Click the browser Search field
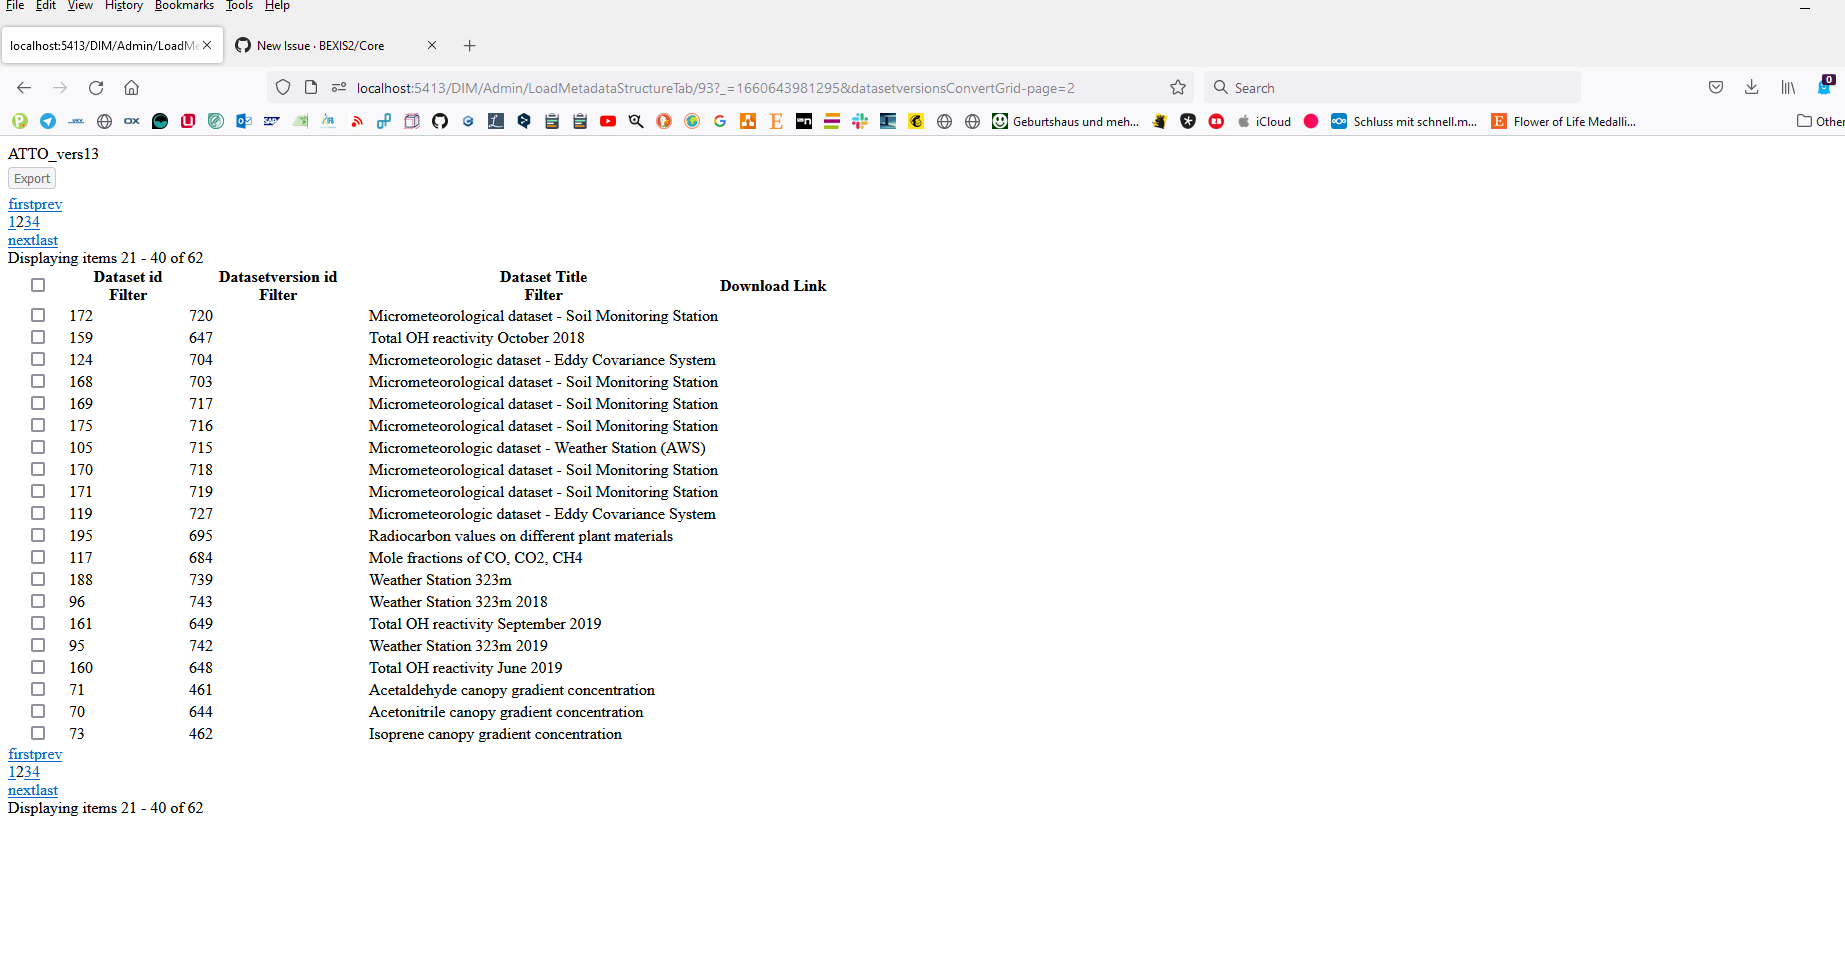 click(x=1392, y=88)
